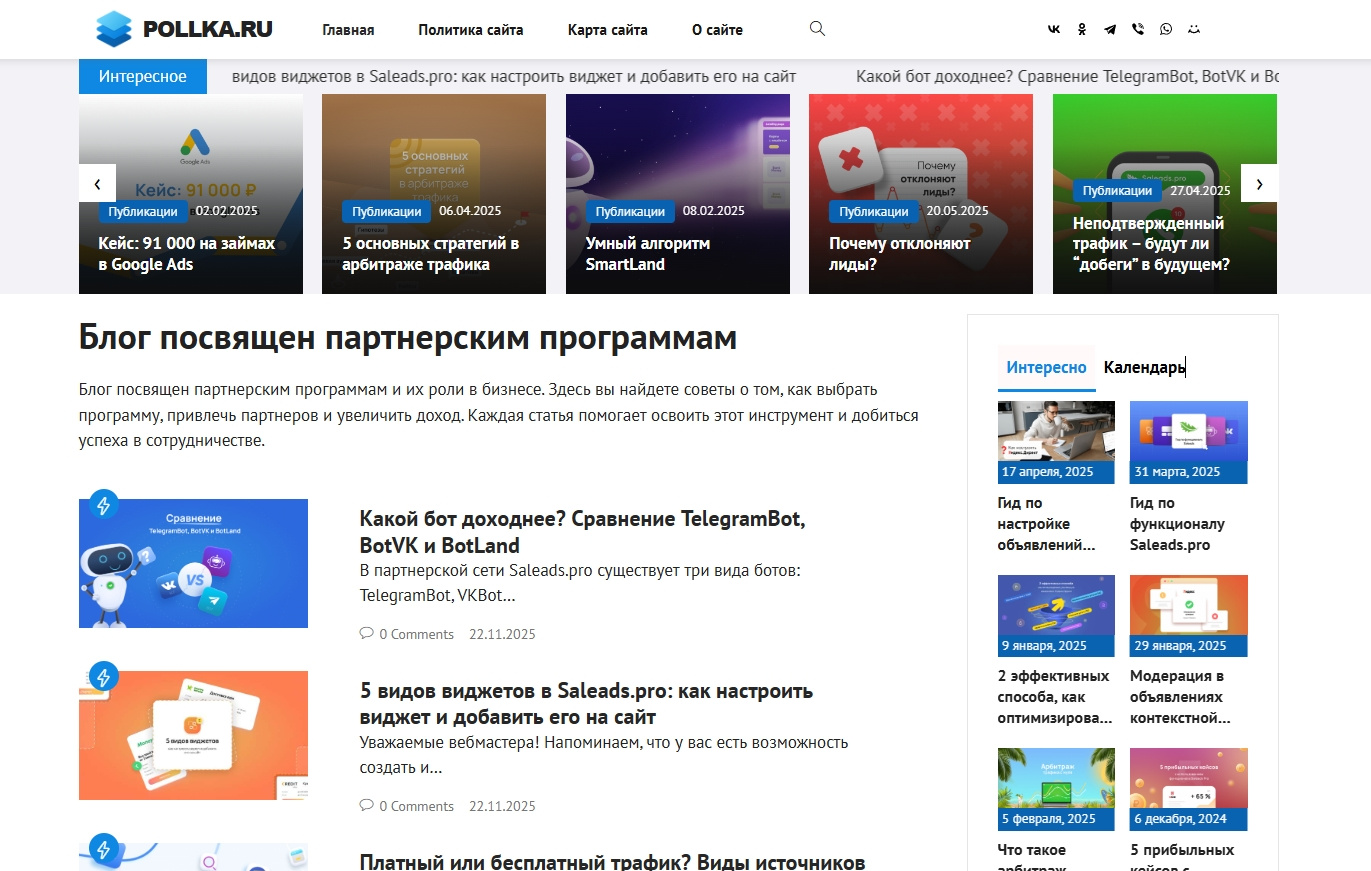Open ticker headline Какой бот доходнее

1067,76
